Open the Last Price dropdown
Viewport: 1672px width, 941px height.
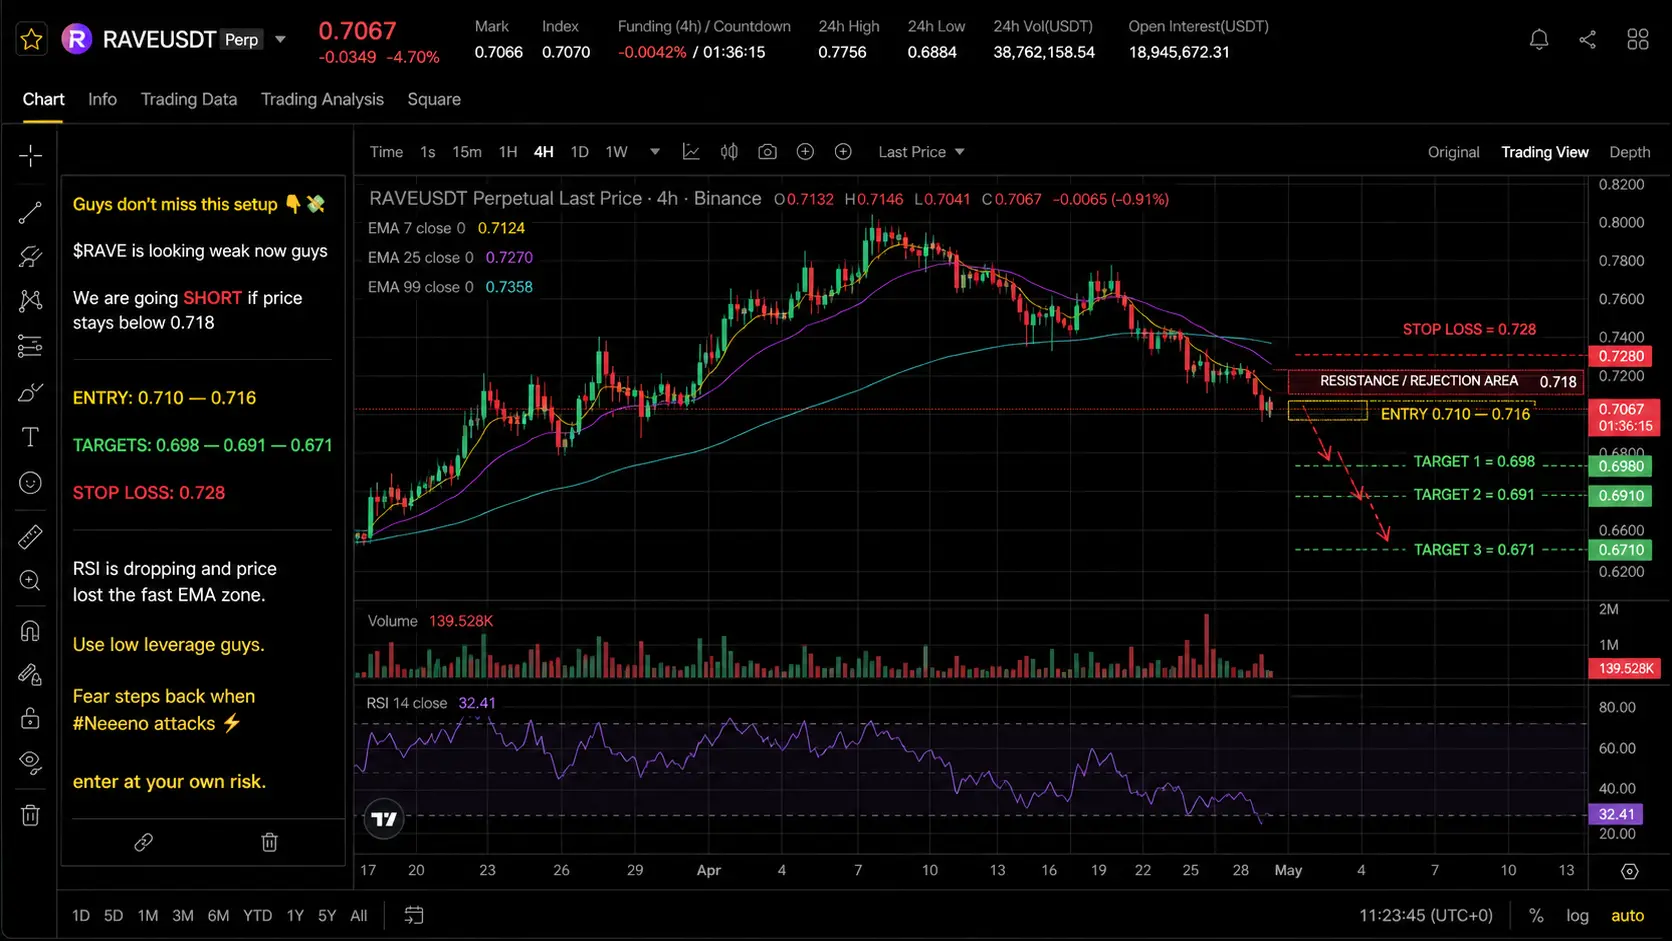tap(921, 152)
